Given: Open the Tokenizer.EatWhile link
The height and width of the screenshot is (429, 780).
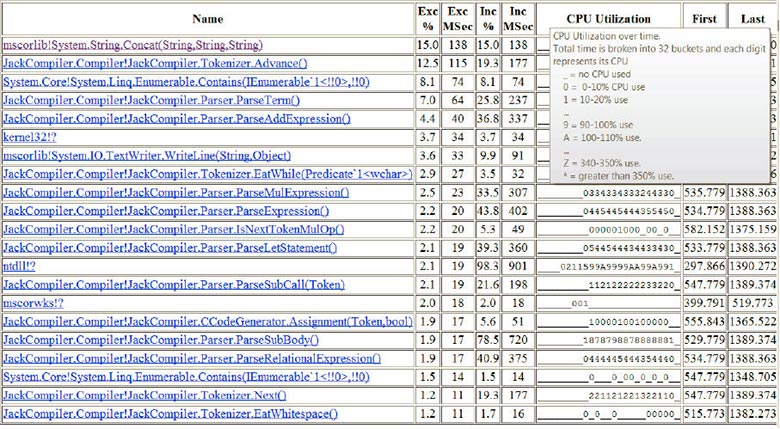Looking at the screenshot, I should pyautogui.click(x=208, y=174).
